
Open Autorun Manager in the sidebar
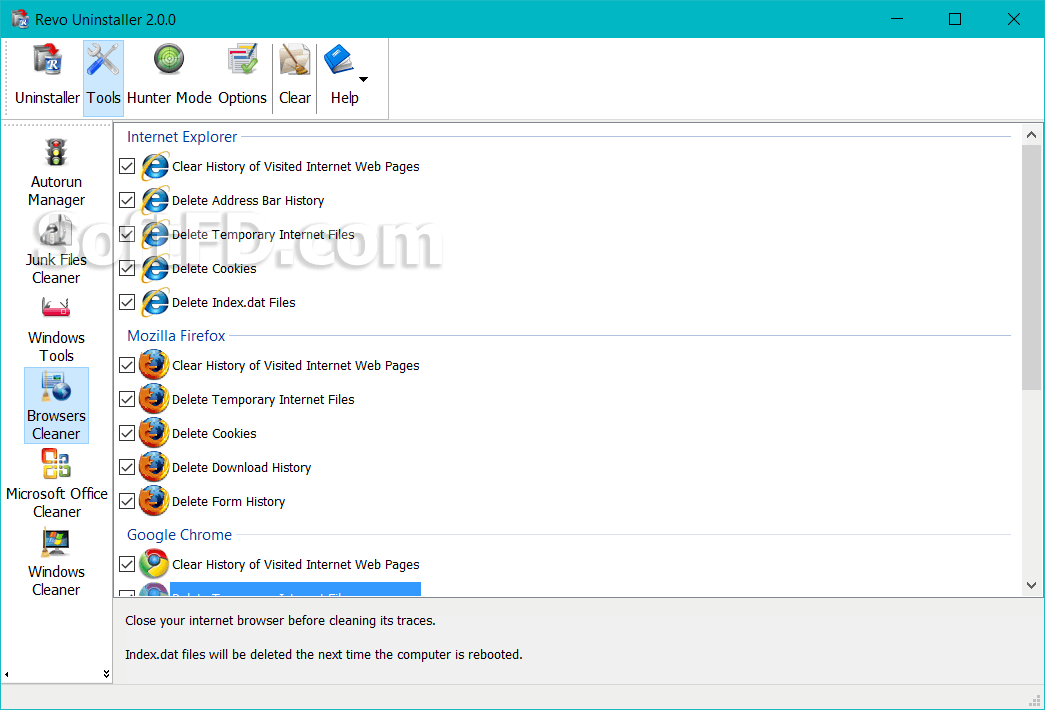tap(57, 173)
